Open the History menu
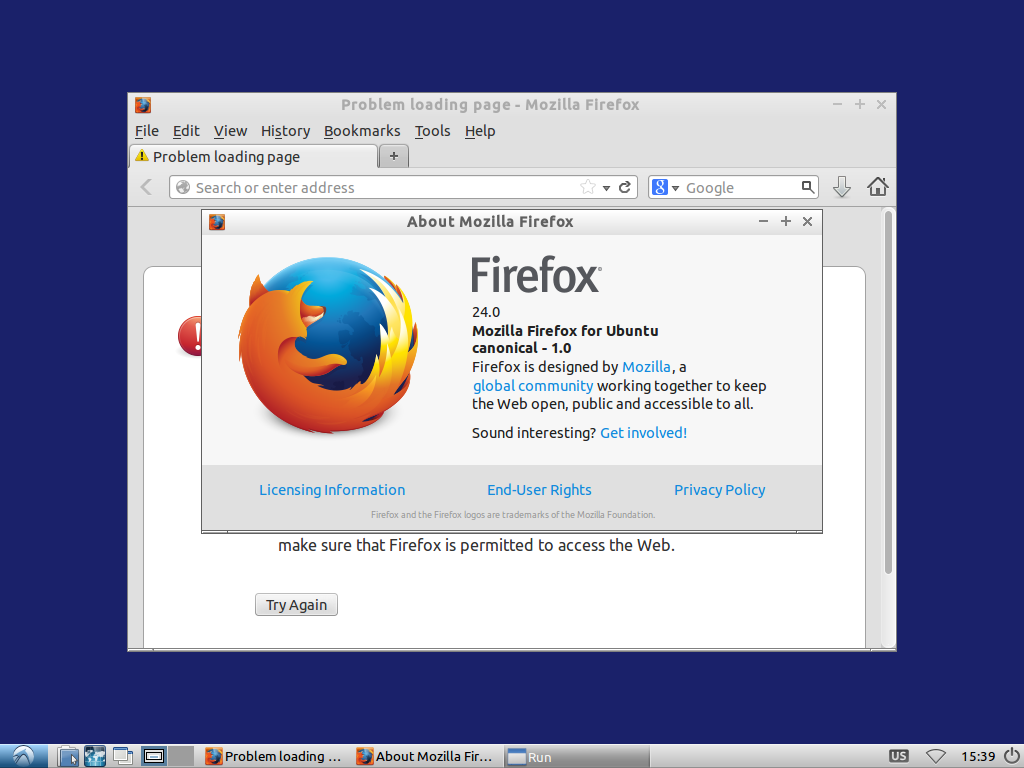 pos(285,131)
